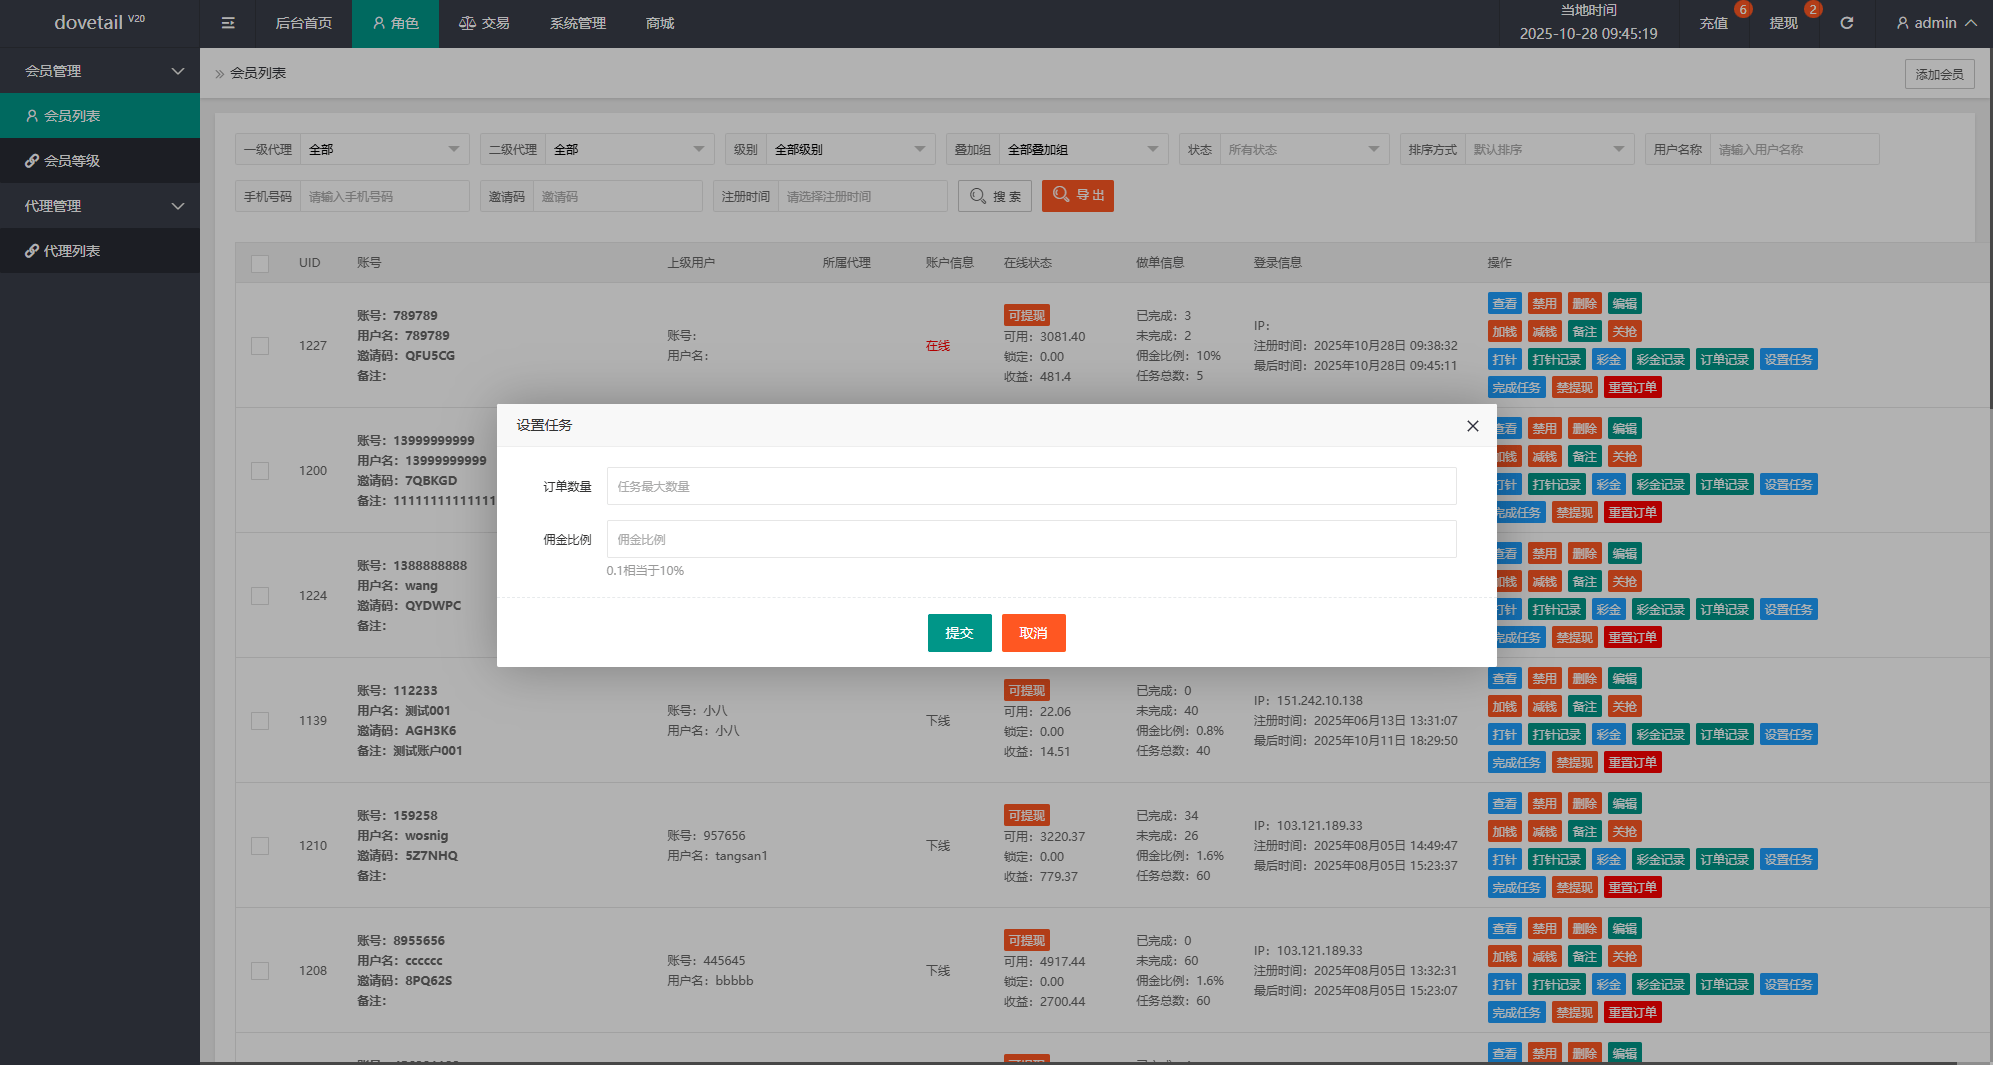Toggle the select-all checkbox in table header
Image resolution: width=1993 pixels, height=1065 pixels.
click(260, 264)
